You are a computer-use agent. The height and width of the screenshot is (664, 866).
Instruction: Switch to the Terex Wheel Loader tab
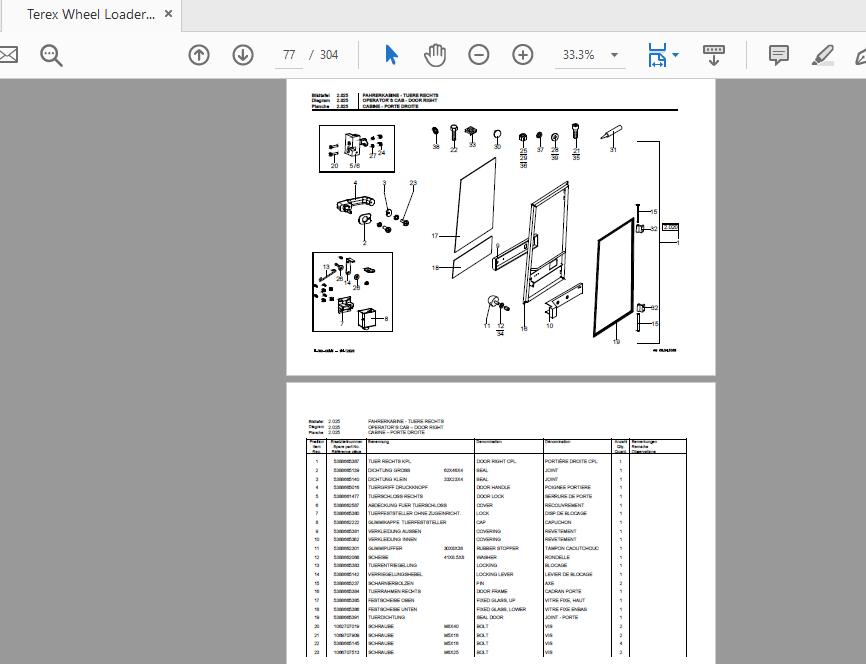[x=90, y=15]
